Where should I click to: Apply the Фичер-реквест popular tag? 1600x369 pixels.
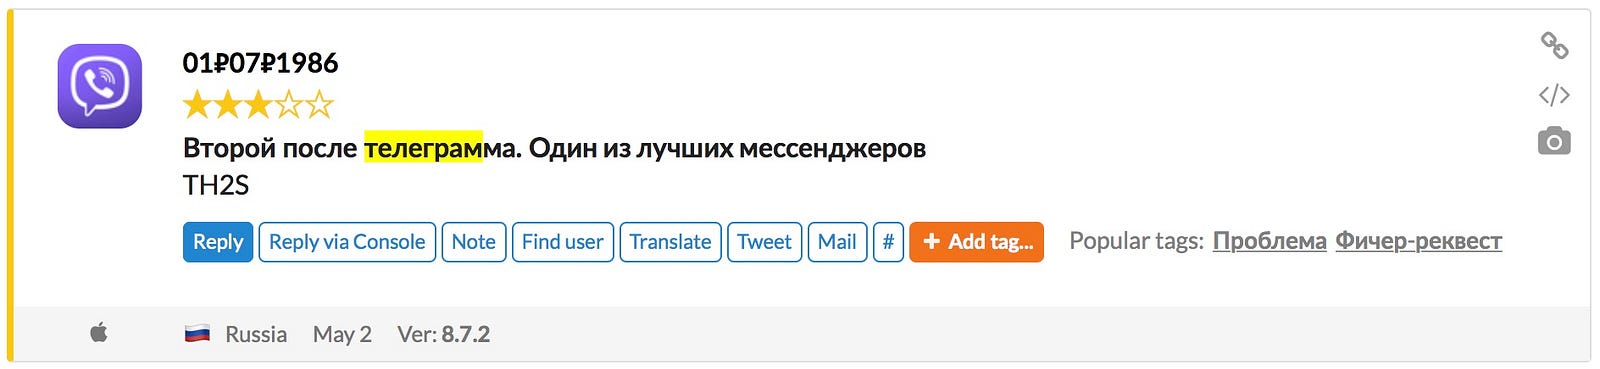pyautogui.click(x=1419, y=241)
